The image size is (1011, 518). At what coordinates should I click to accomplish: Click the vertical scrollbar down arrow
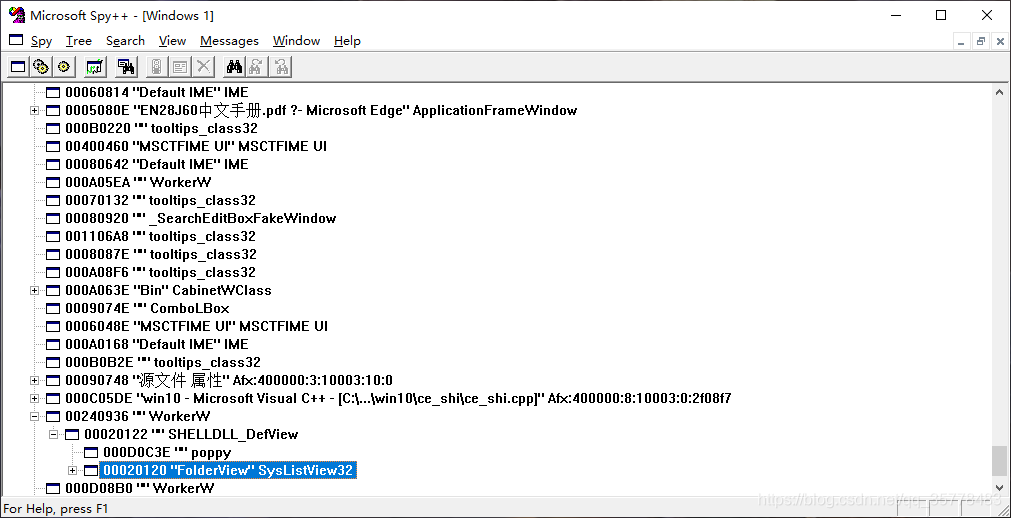pos(1000,487)
